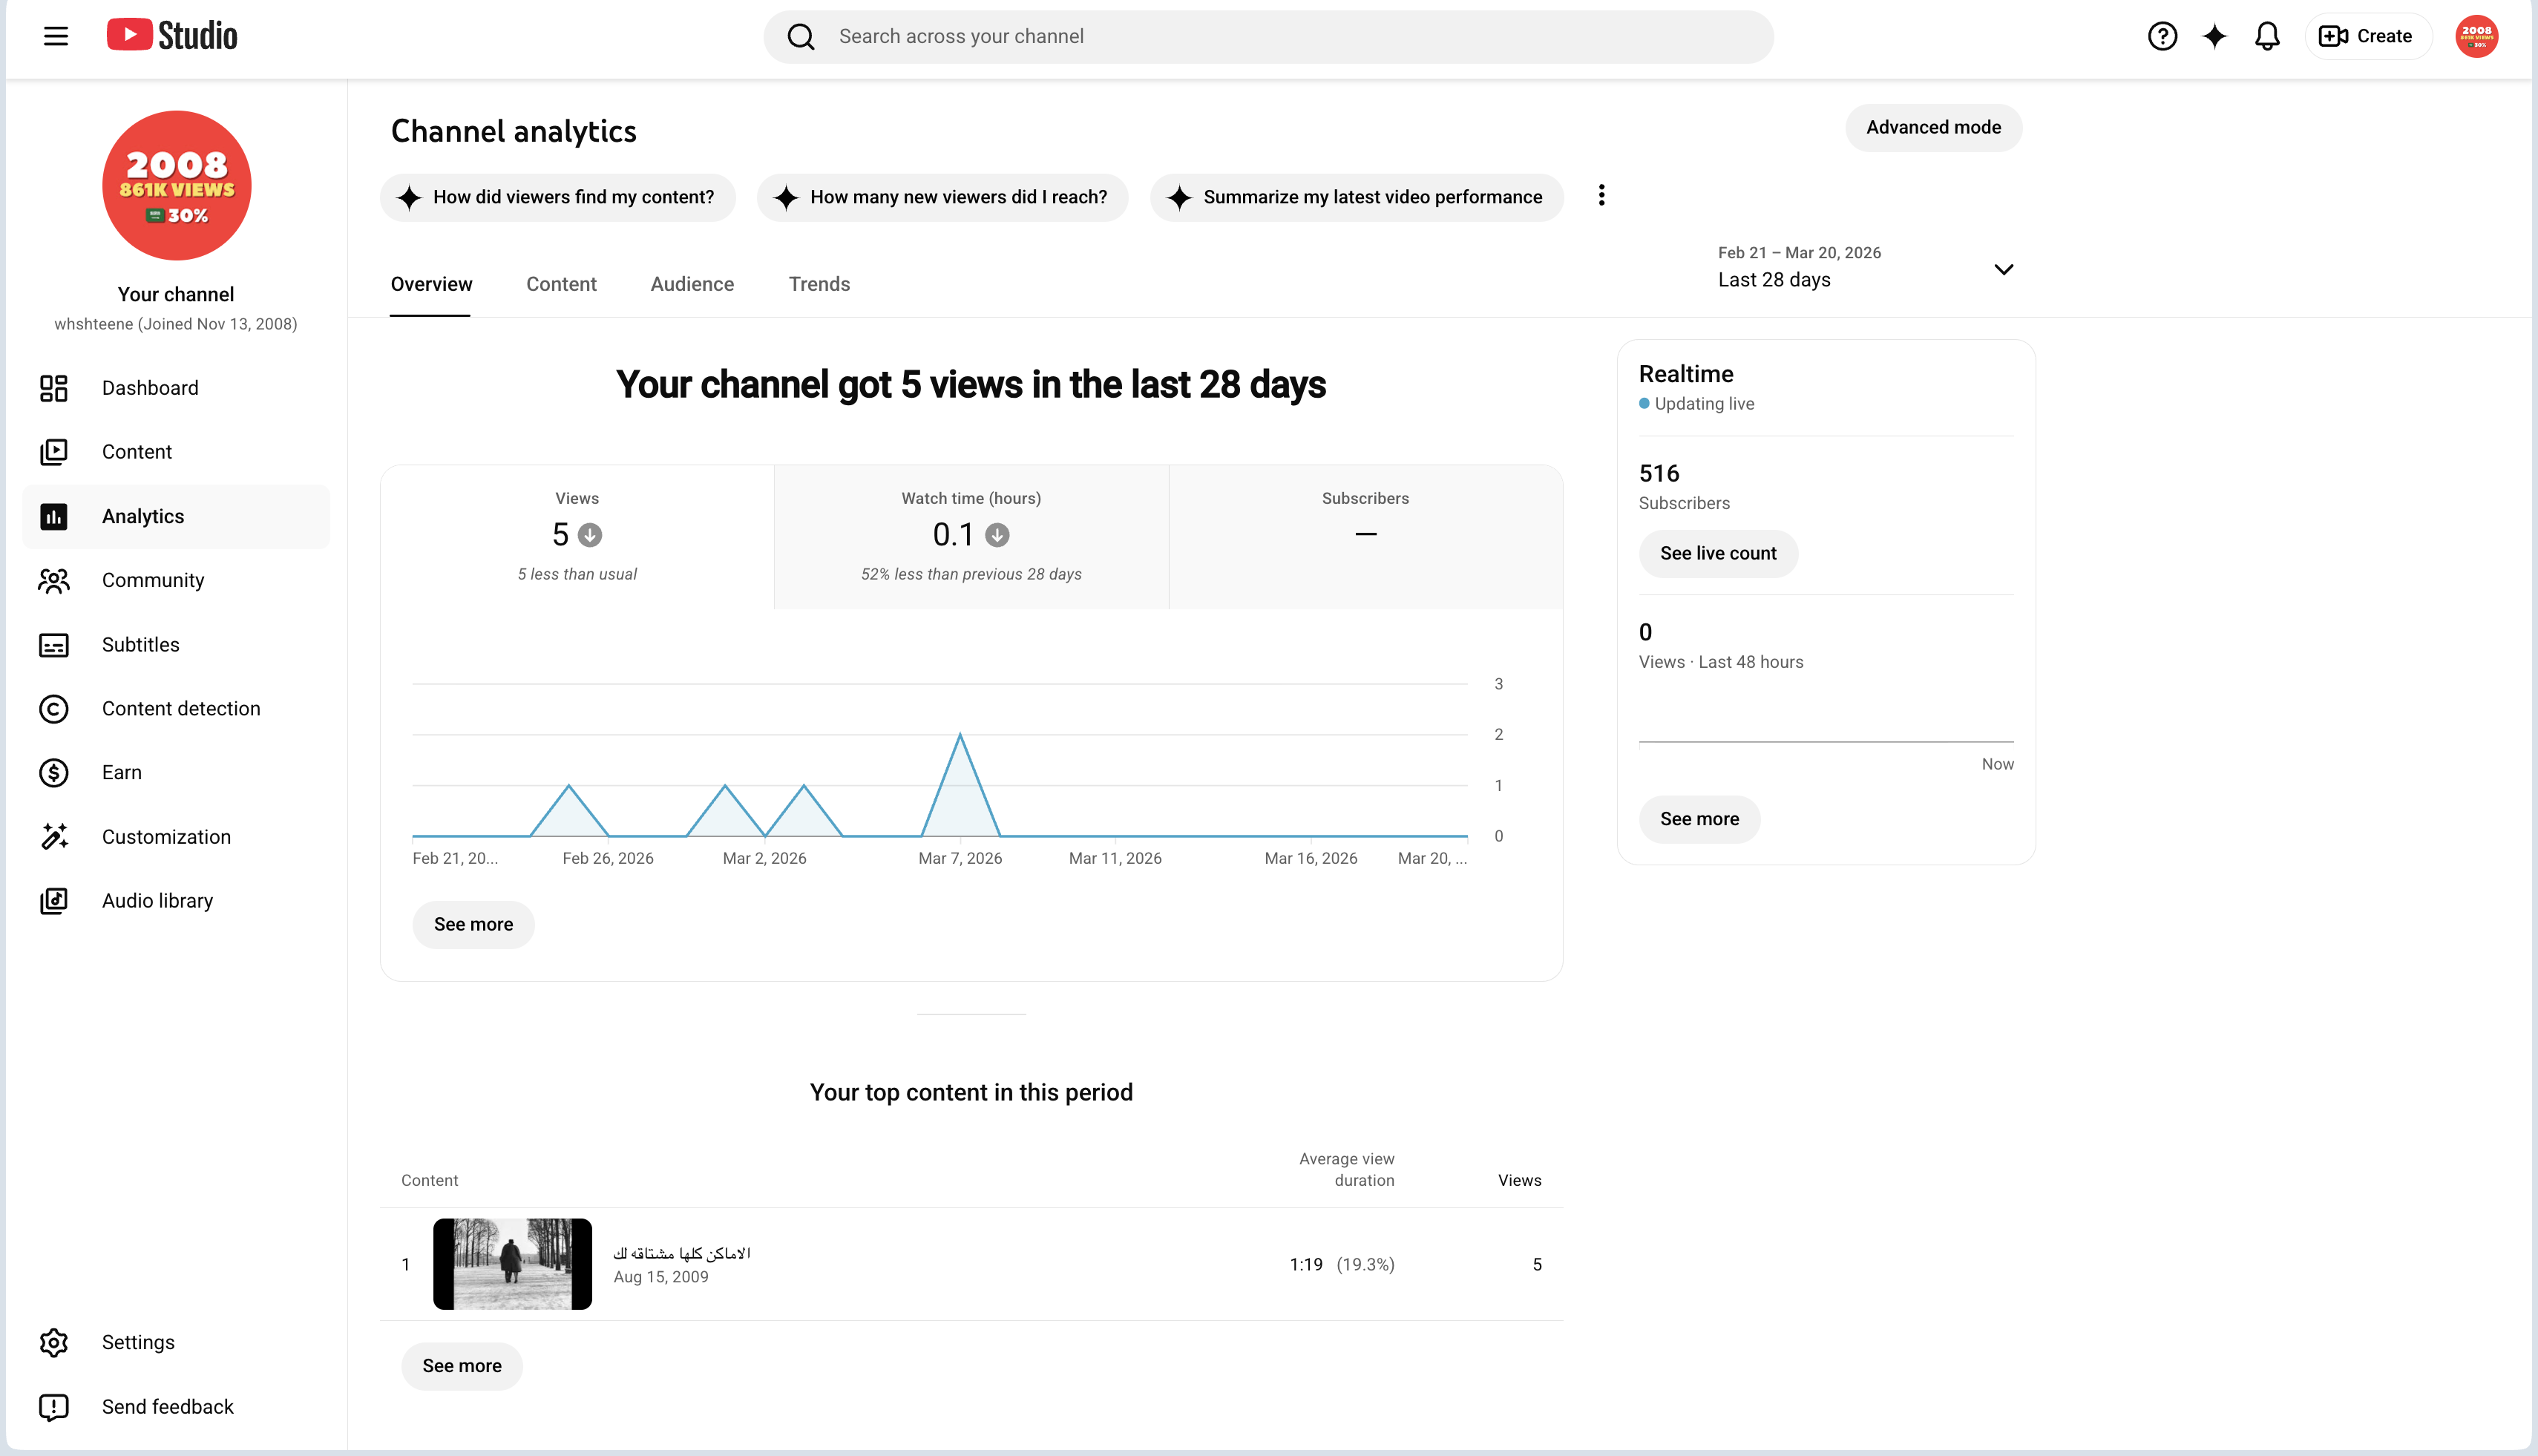
Task: Click the Customization wand icon
Action: [54, 837]
